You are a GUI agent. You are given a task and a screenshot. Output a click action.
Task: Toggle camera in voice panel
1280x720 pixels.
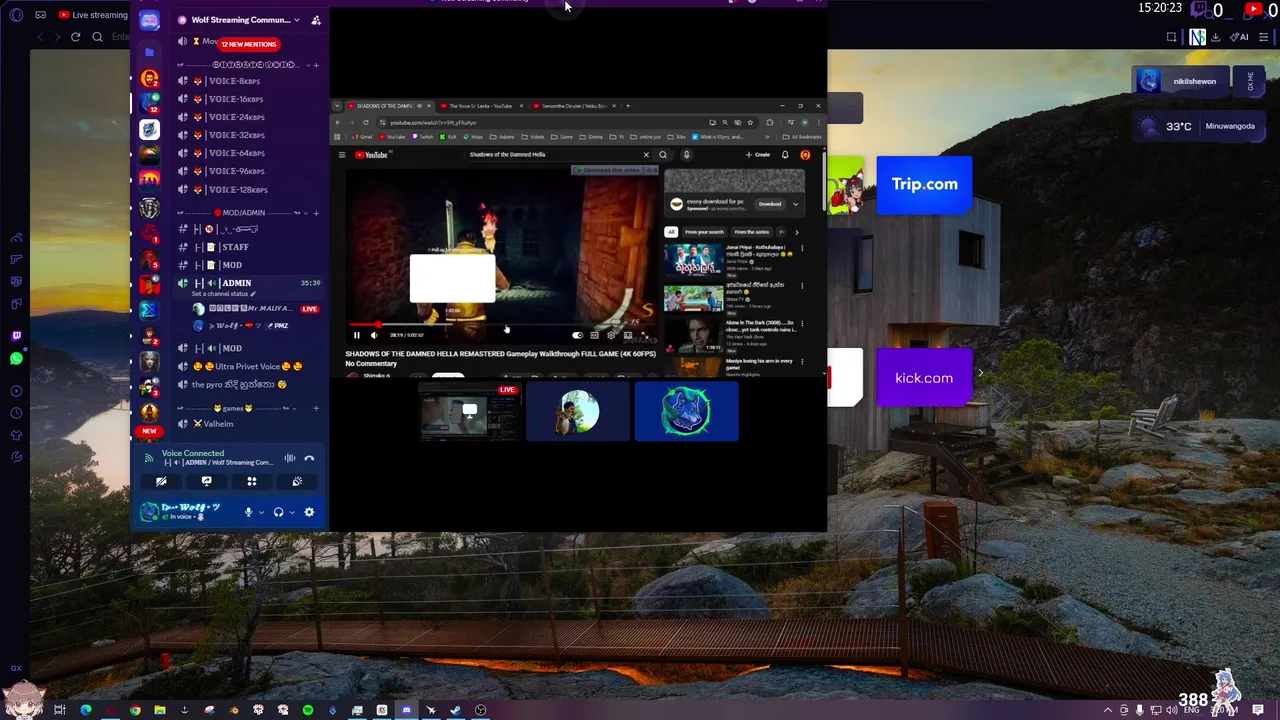(161, 482)
